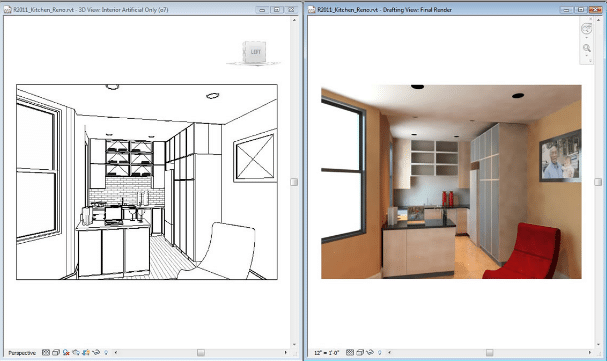Toggle crop view icon in 3D view bar
Viewport: 607px width, 361px height.
tap(86, 352)
